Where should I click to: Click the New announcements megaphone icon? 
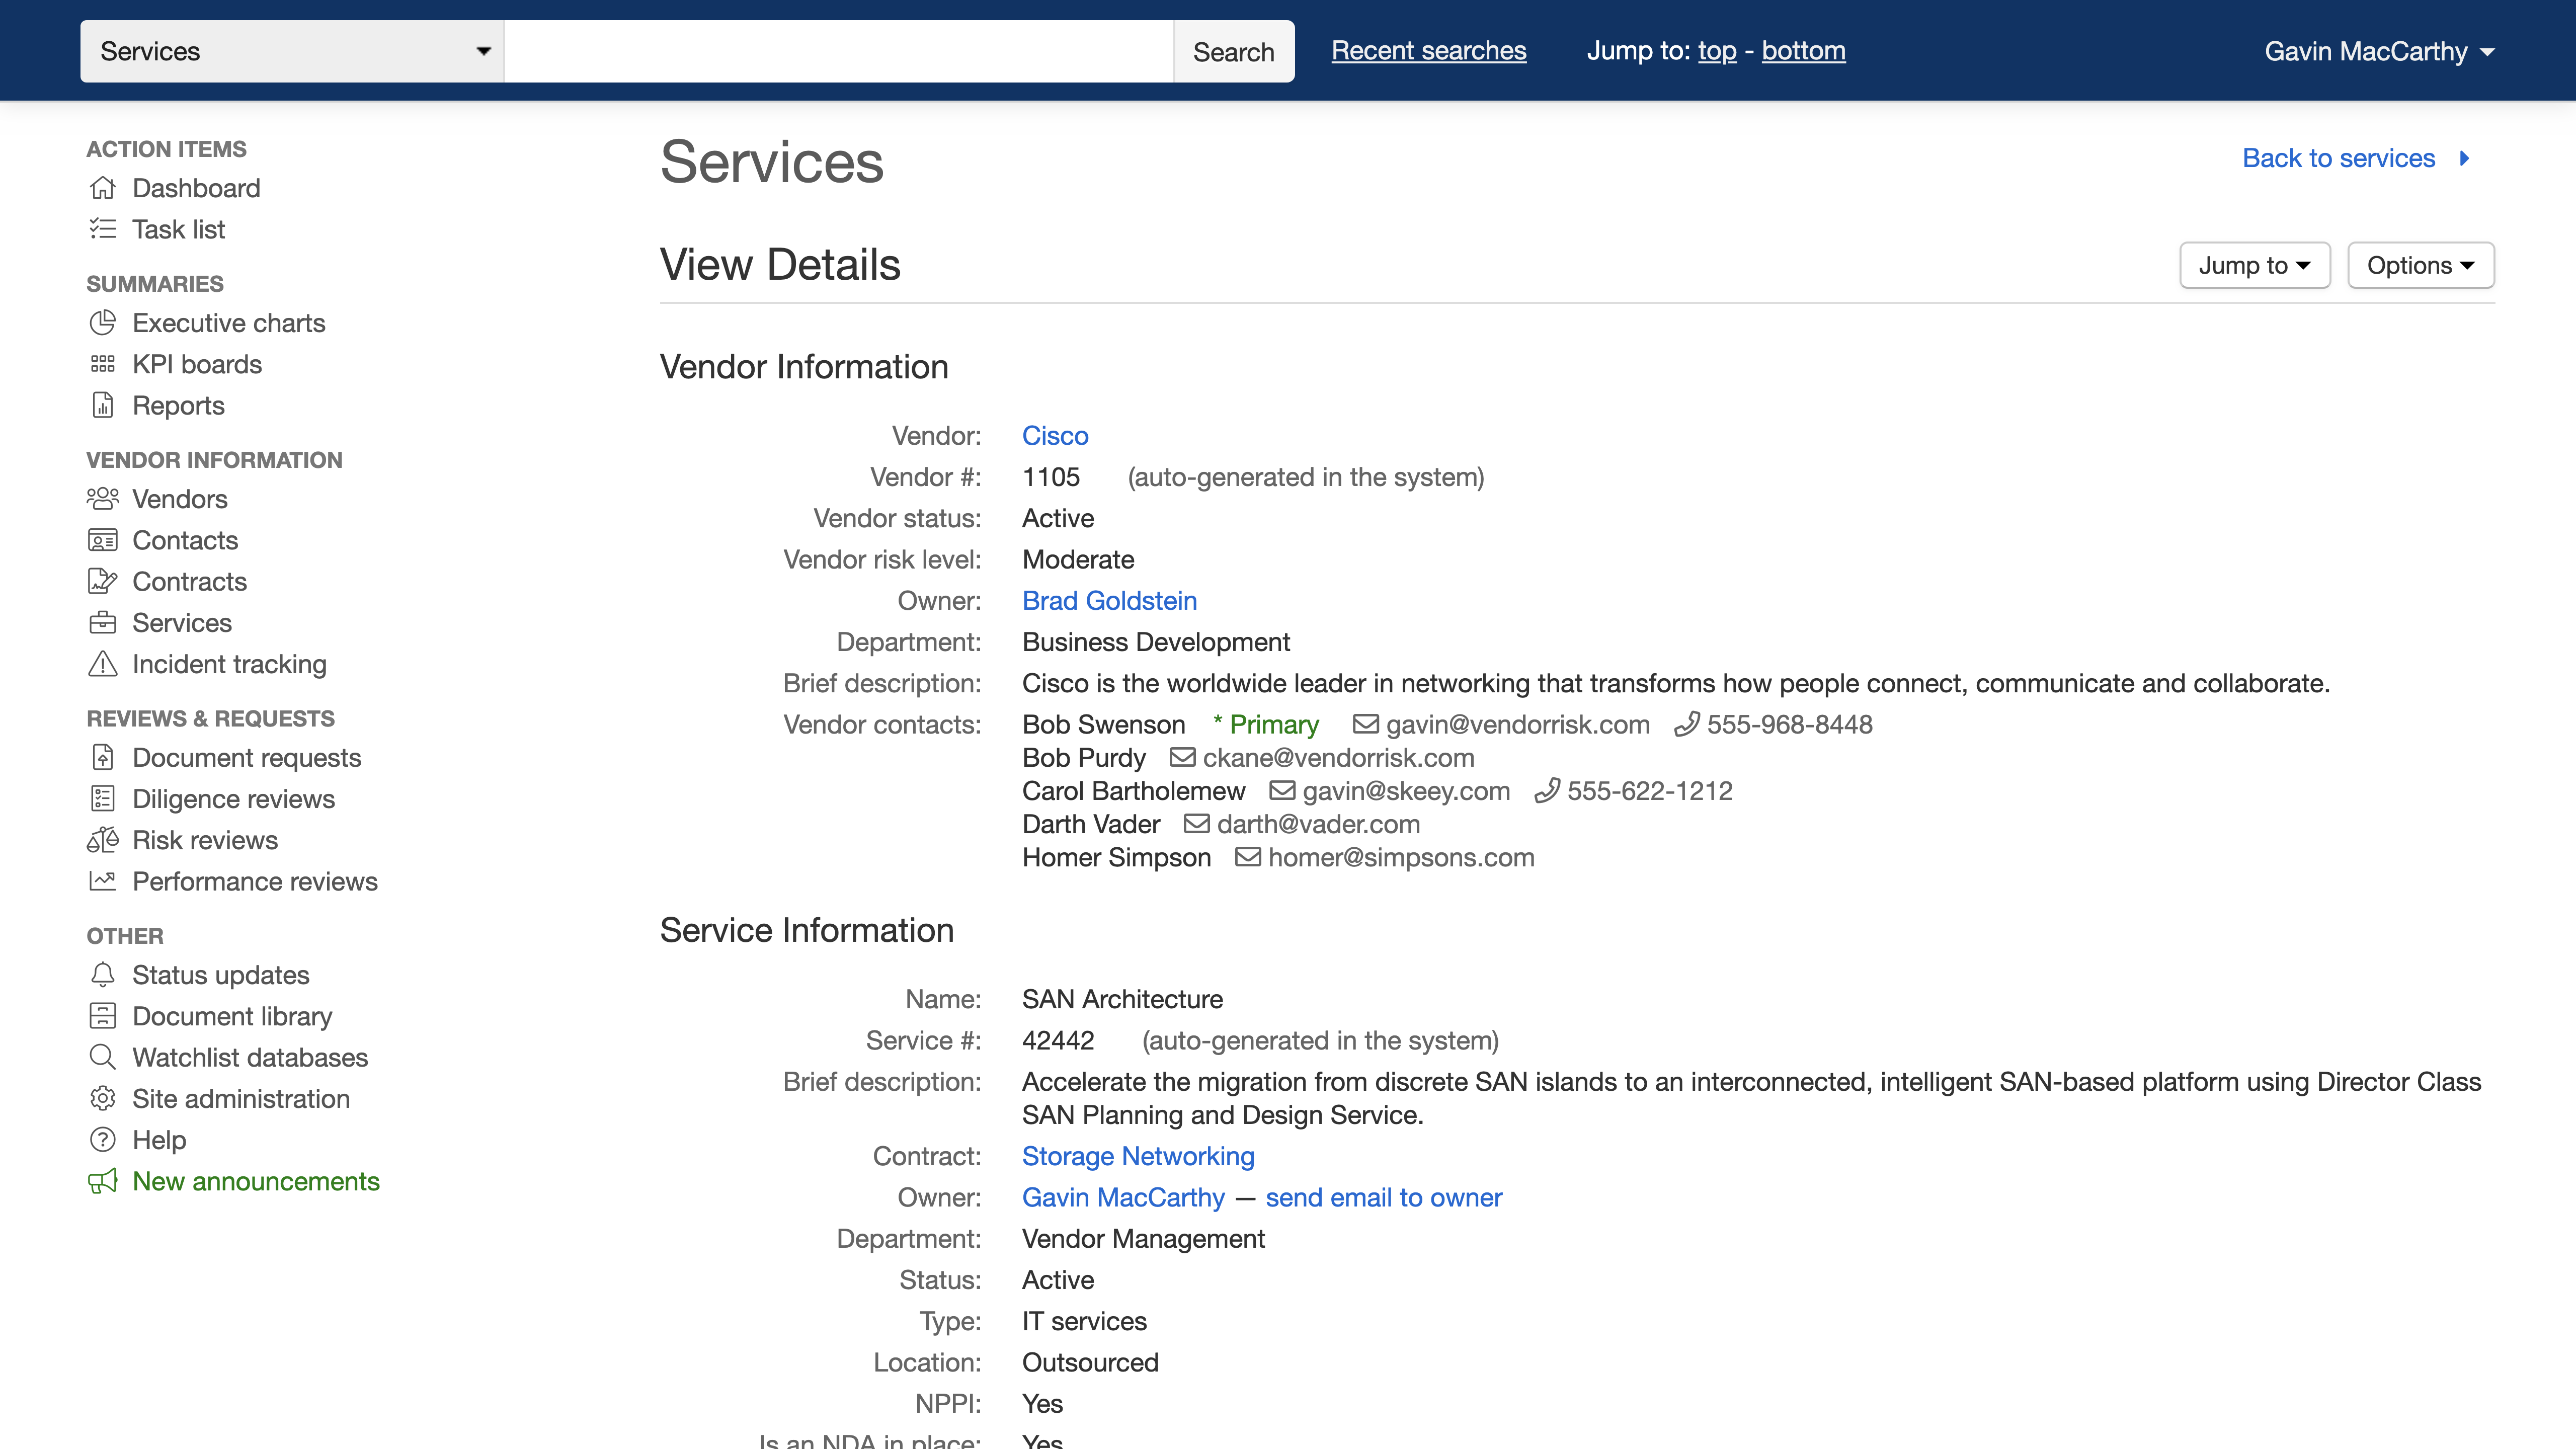[102, 1181]
